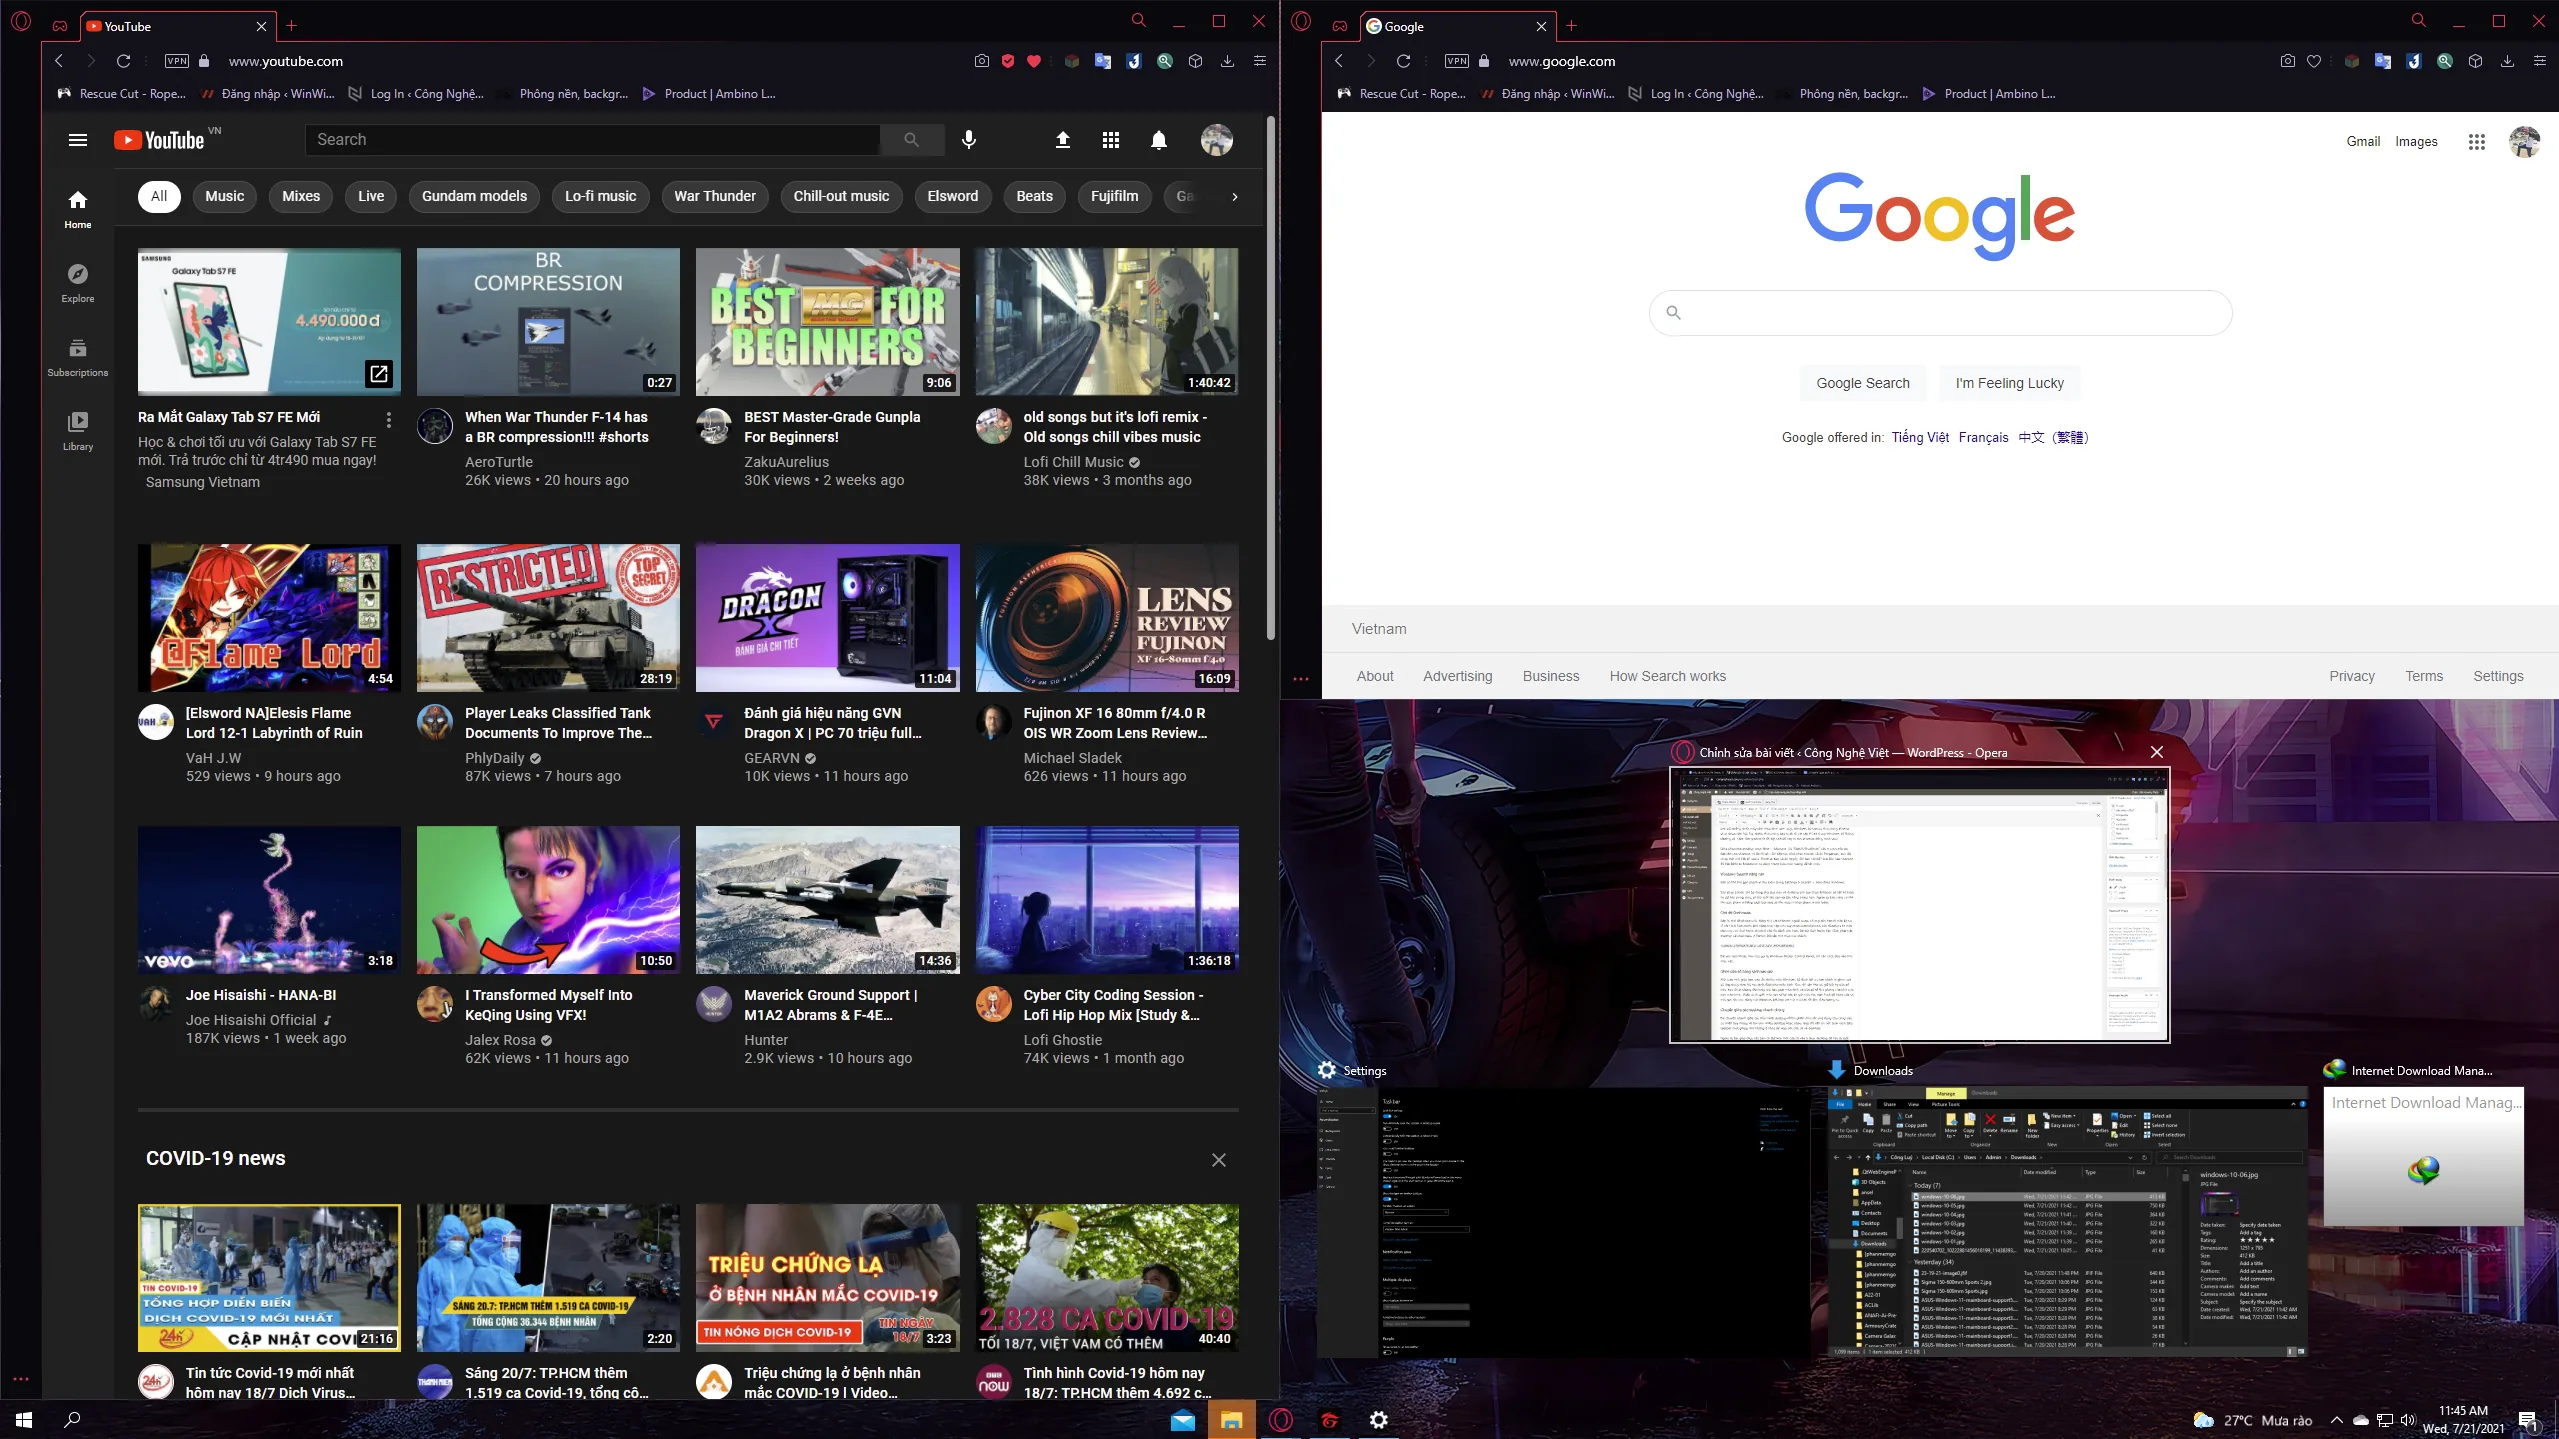2559x1439 pixels.
Task: Show hidden system tray icons chevron
Action: [x=2336, y=1420]
